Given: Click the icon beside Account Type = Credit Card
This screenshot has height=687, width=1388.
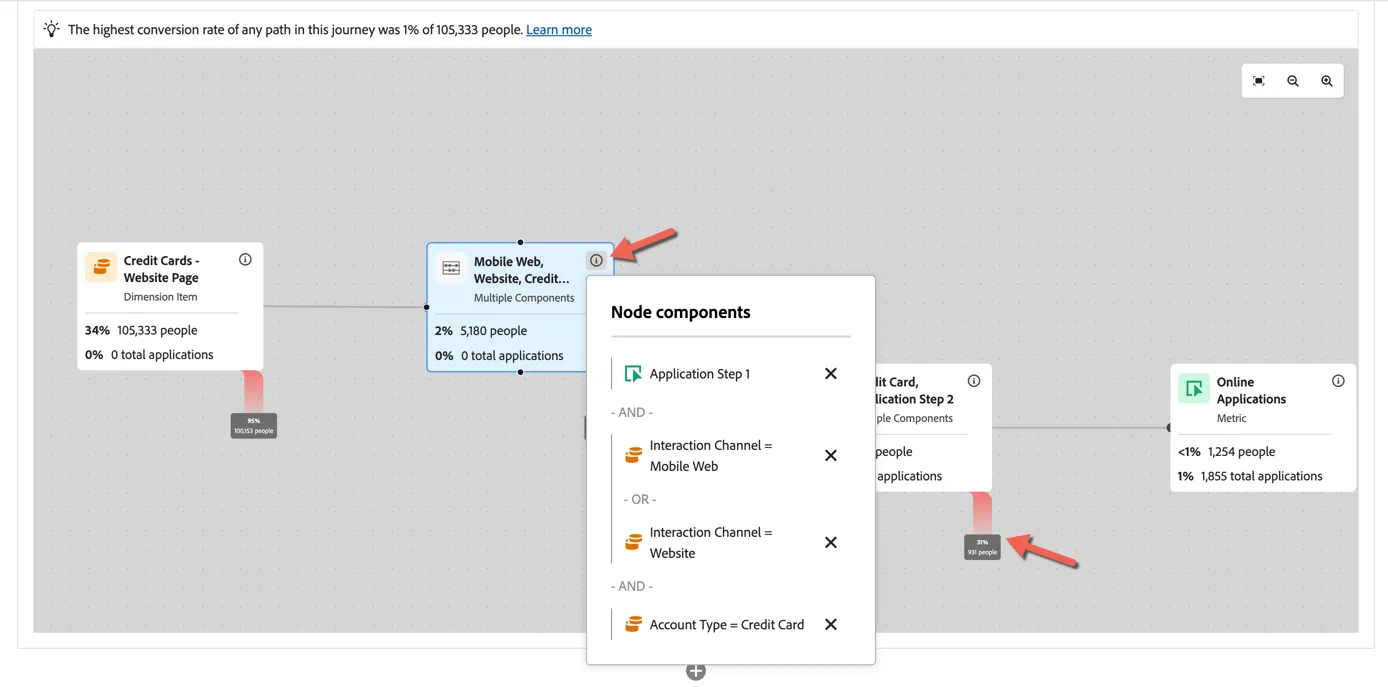Looking at the screenshot, I should [633, 624].
